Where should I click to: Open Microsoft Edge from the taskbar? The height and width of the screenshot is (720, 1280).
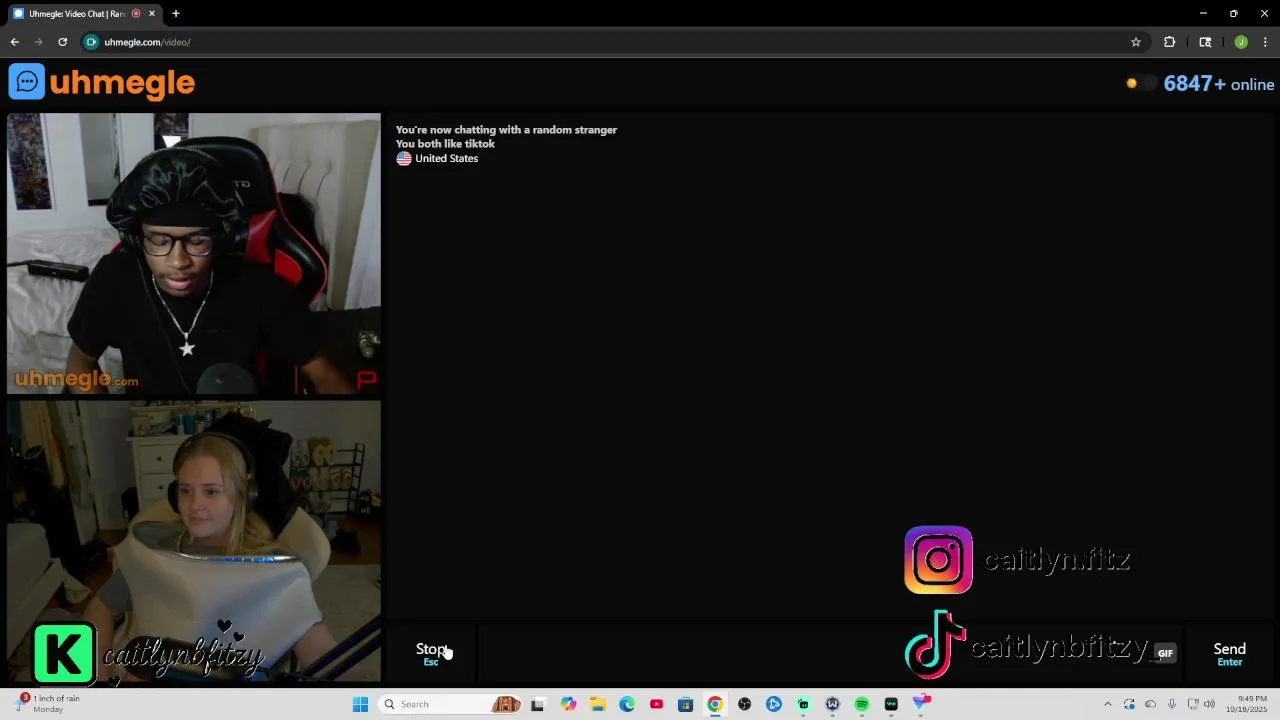tap(627, 704)
